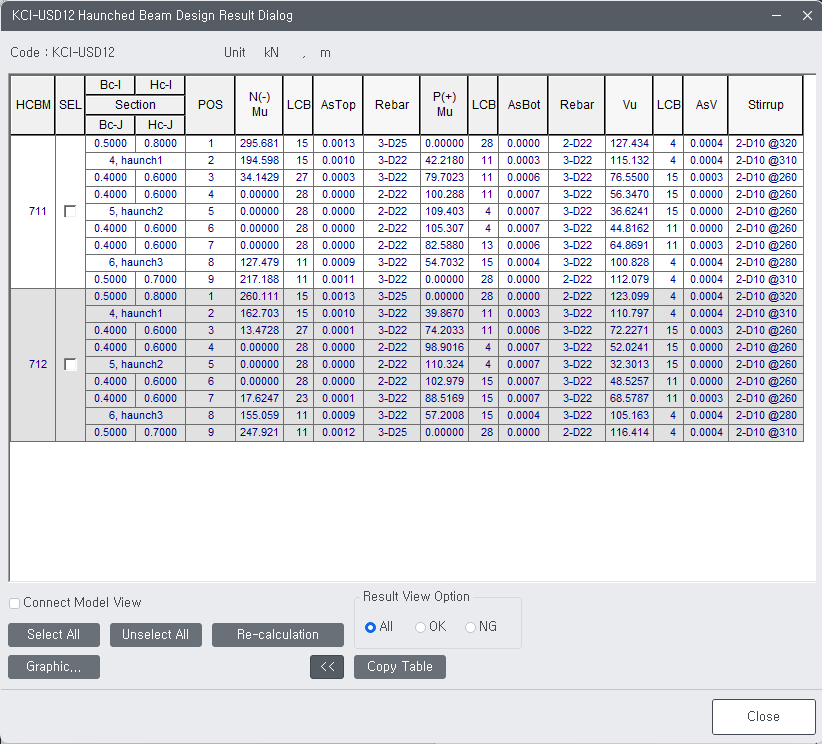Select the OK result view radio

[x=420, y=627]
